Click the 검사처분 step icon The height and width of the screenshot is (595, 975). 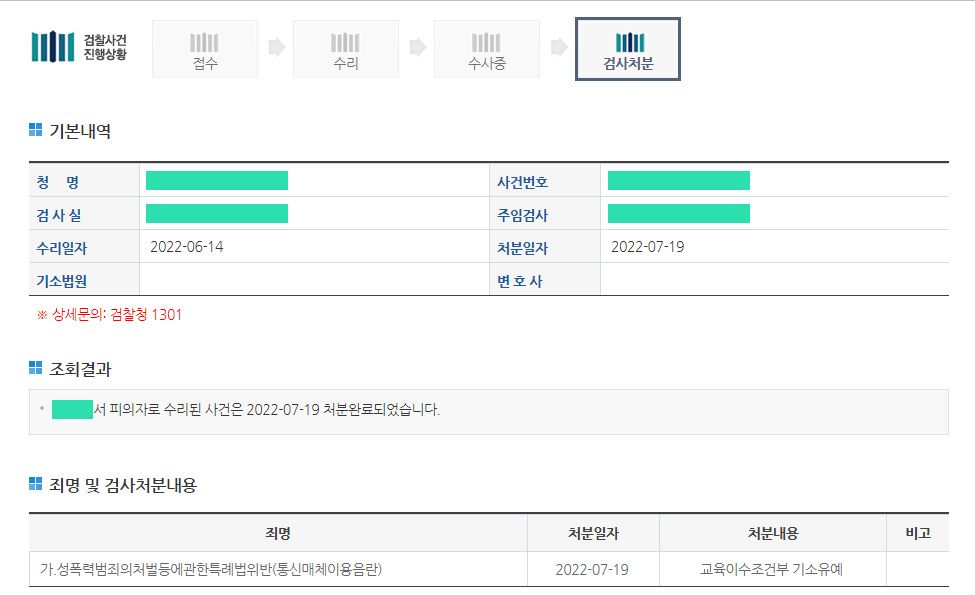[629, 42]
